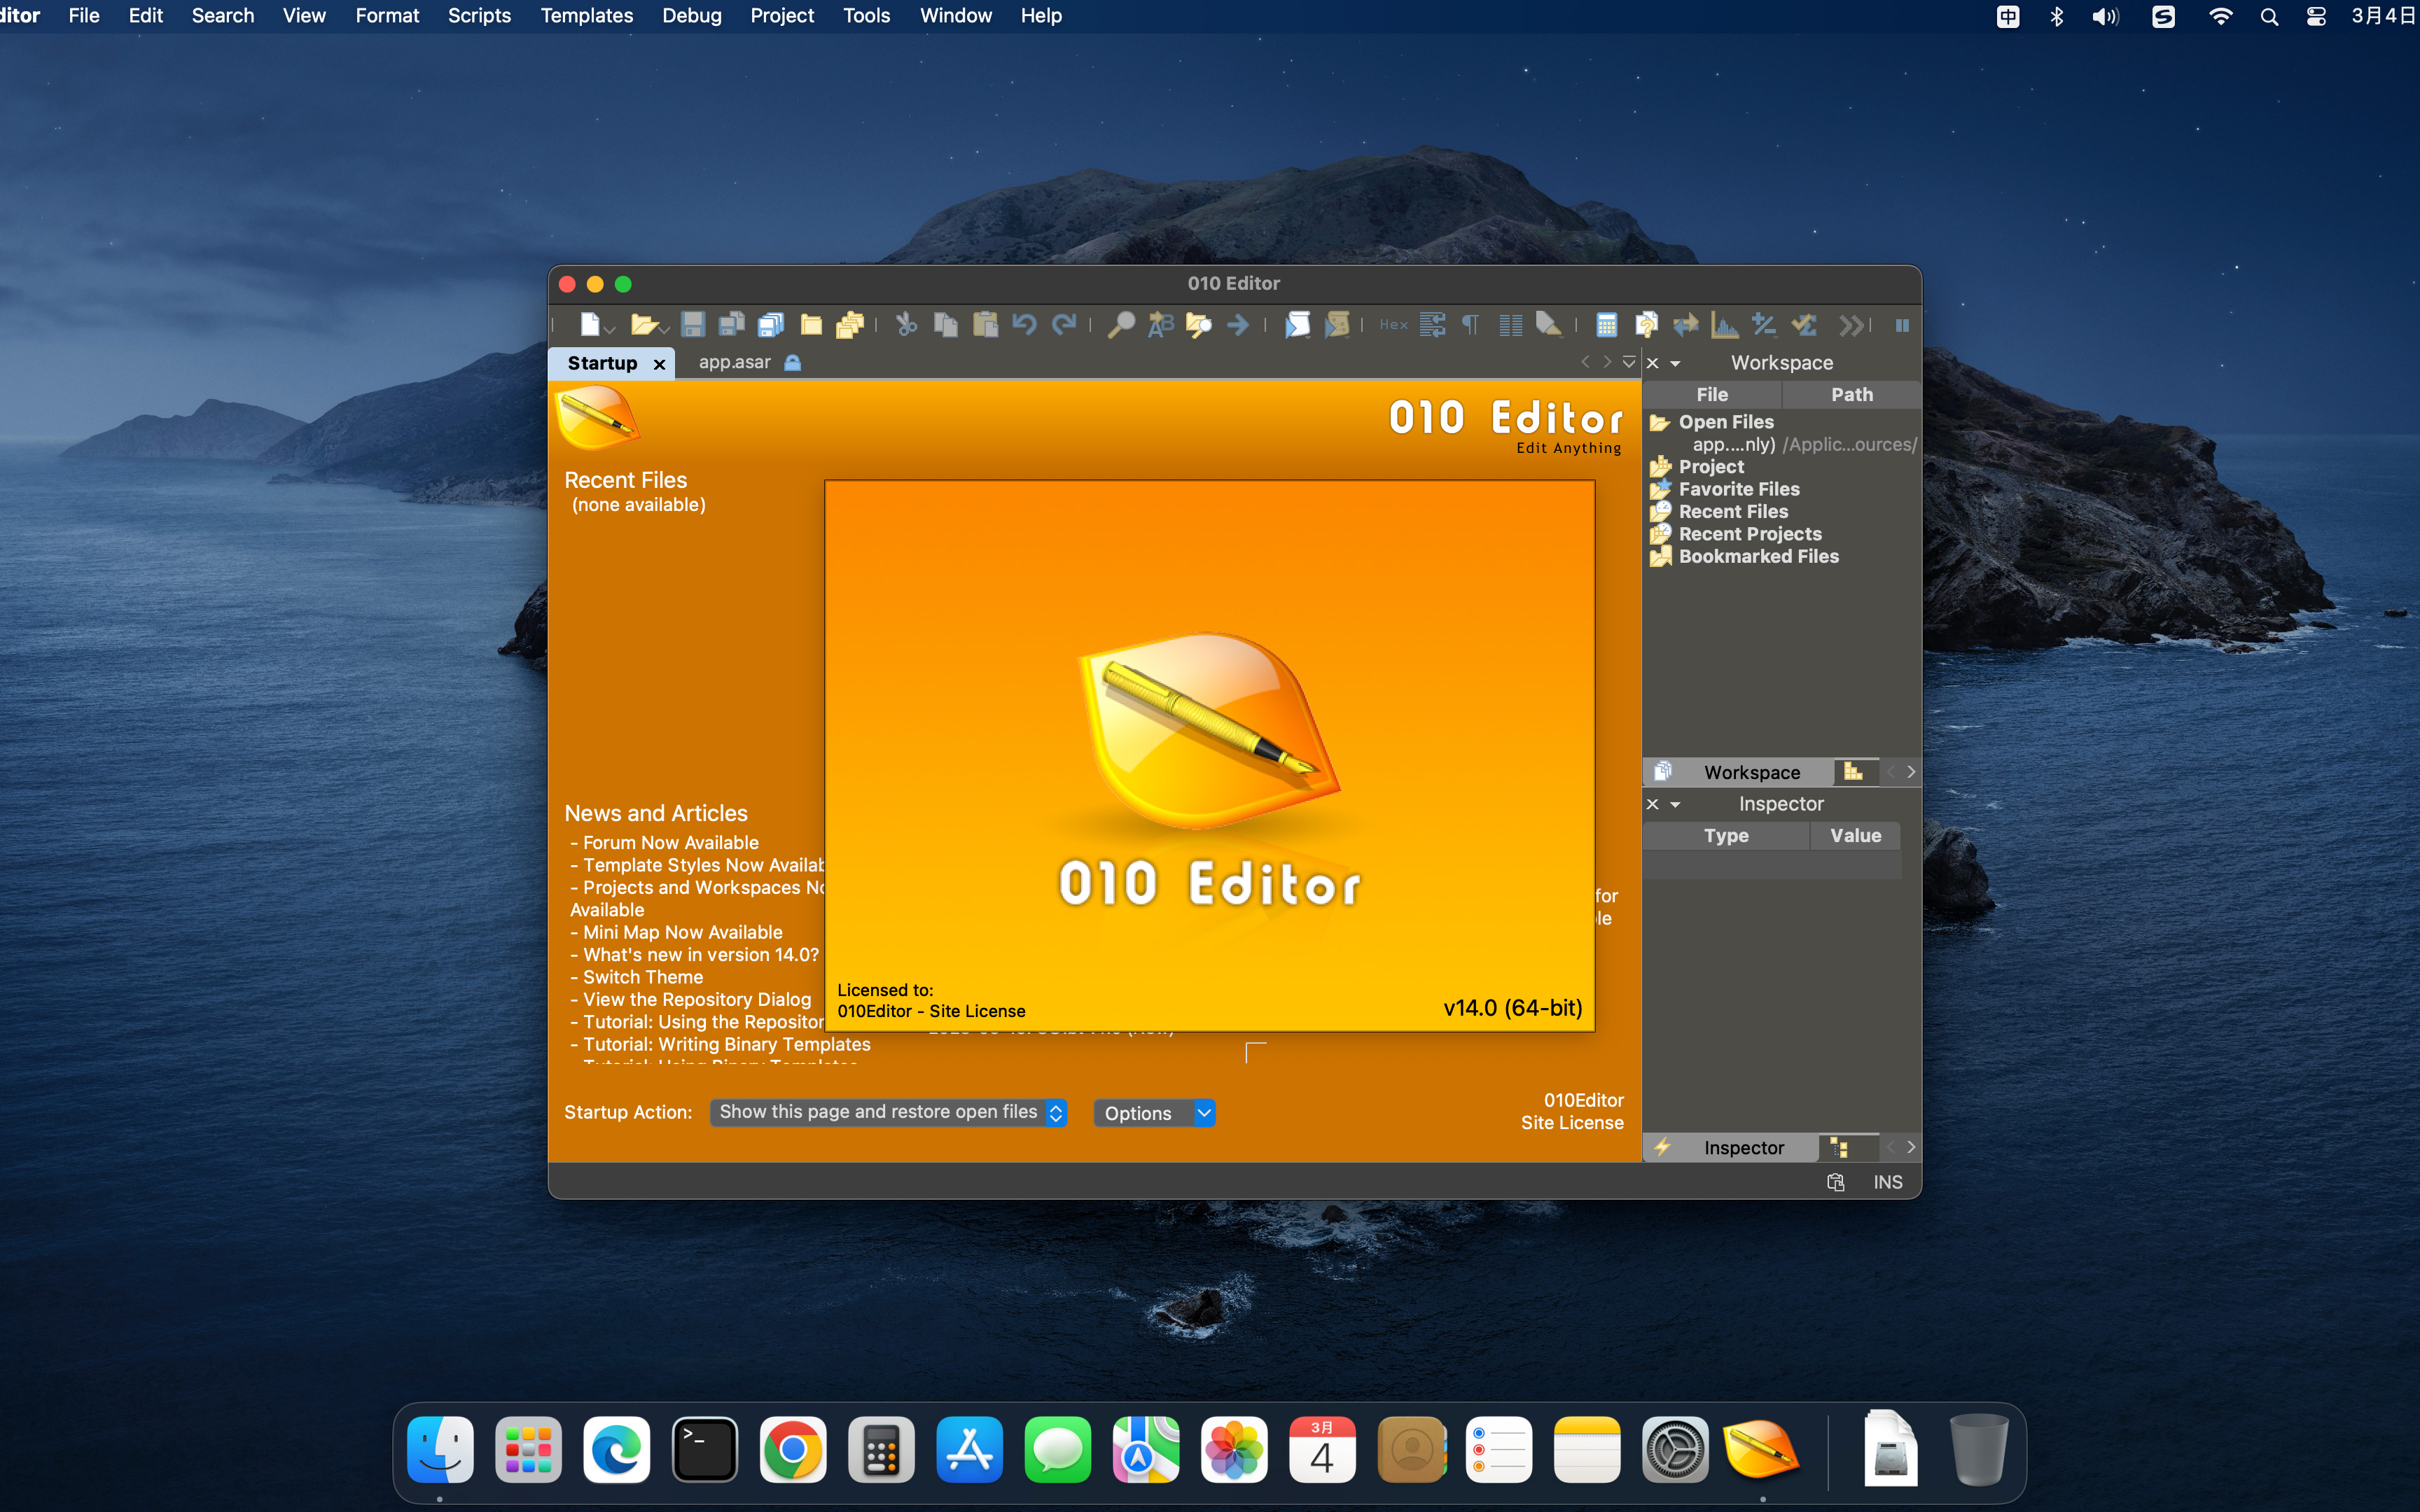Click the Compare Files icon
This screenshot has height=1512, width=2420.
[1646, 325]
